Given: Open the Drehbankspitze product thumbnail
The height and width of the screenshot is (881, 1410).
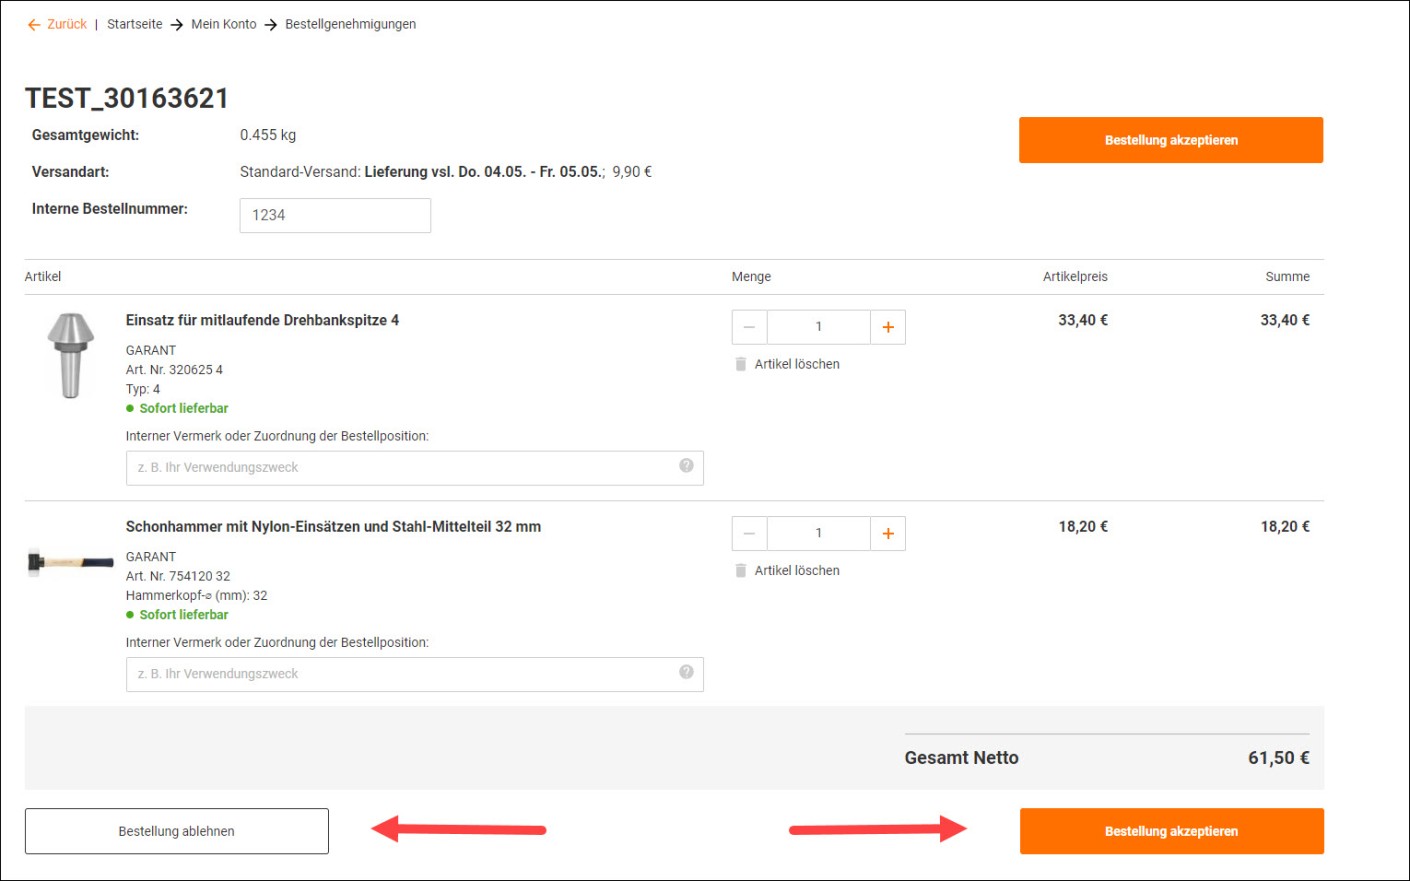Looking at the screenshot, I should click(x=70, y=355).
